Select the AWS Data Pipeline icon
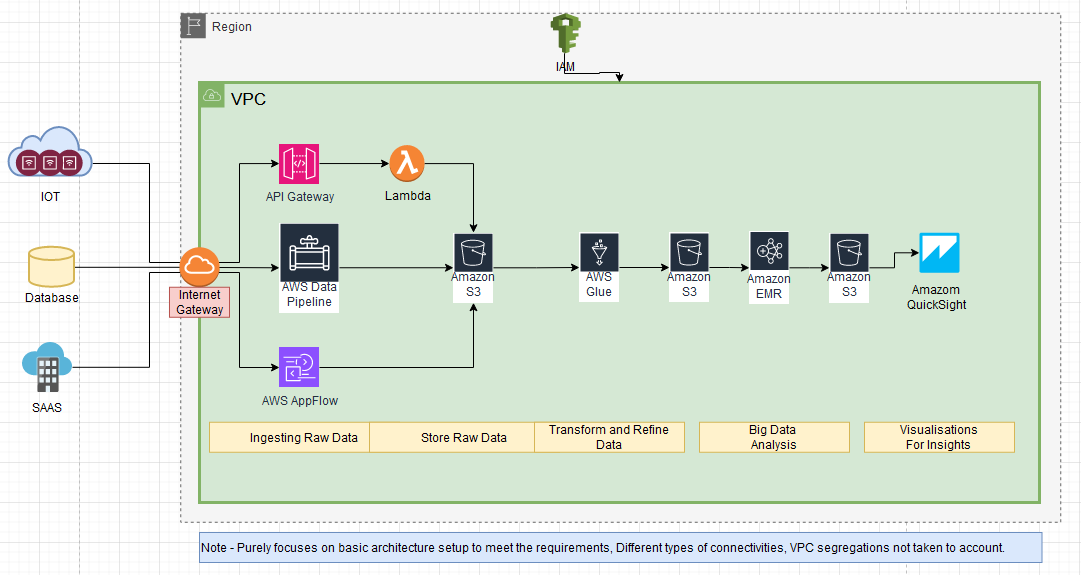Image resolution: width=1081 pixels, height=575 pixels. point(309,252)
